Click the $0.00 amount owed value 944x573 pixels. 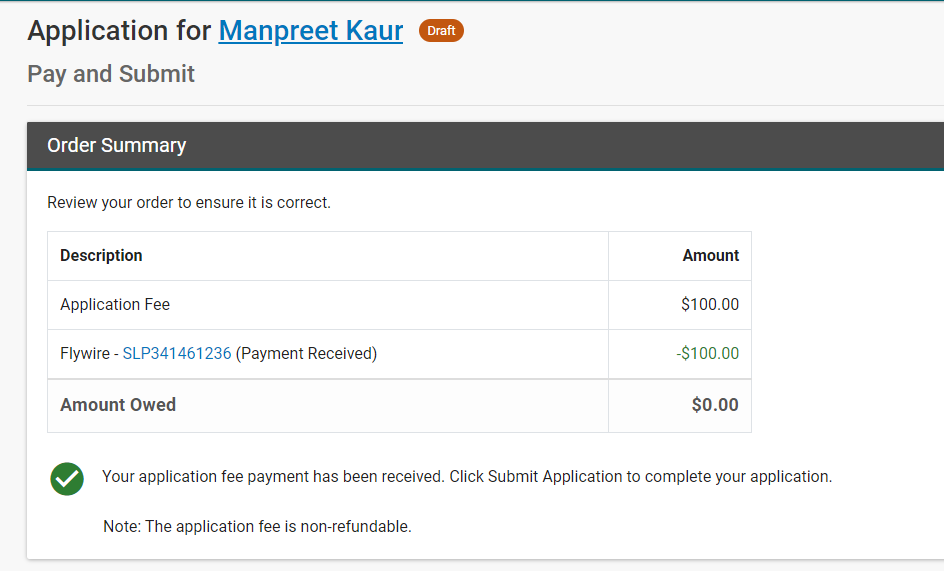point(715,405)
